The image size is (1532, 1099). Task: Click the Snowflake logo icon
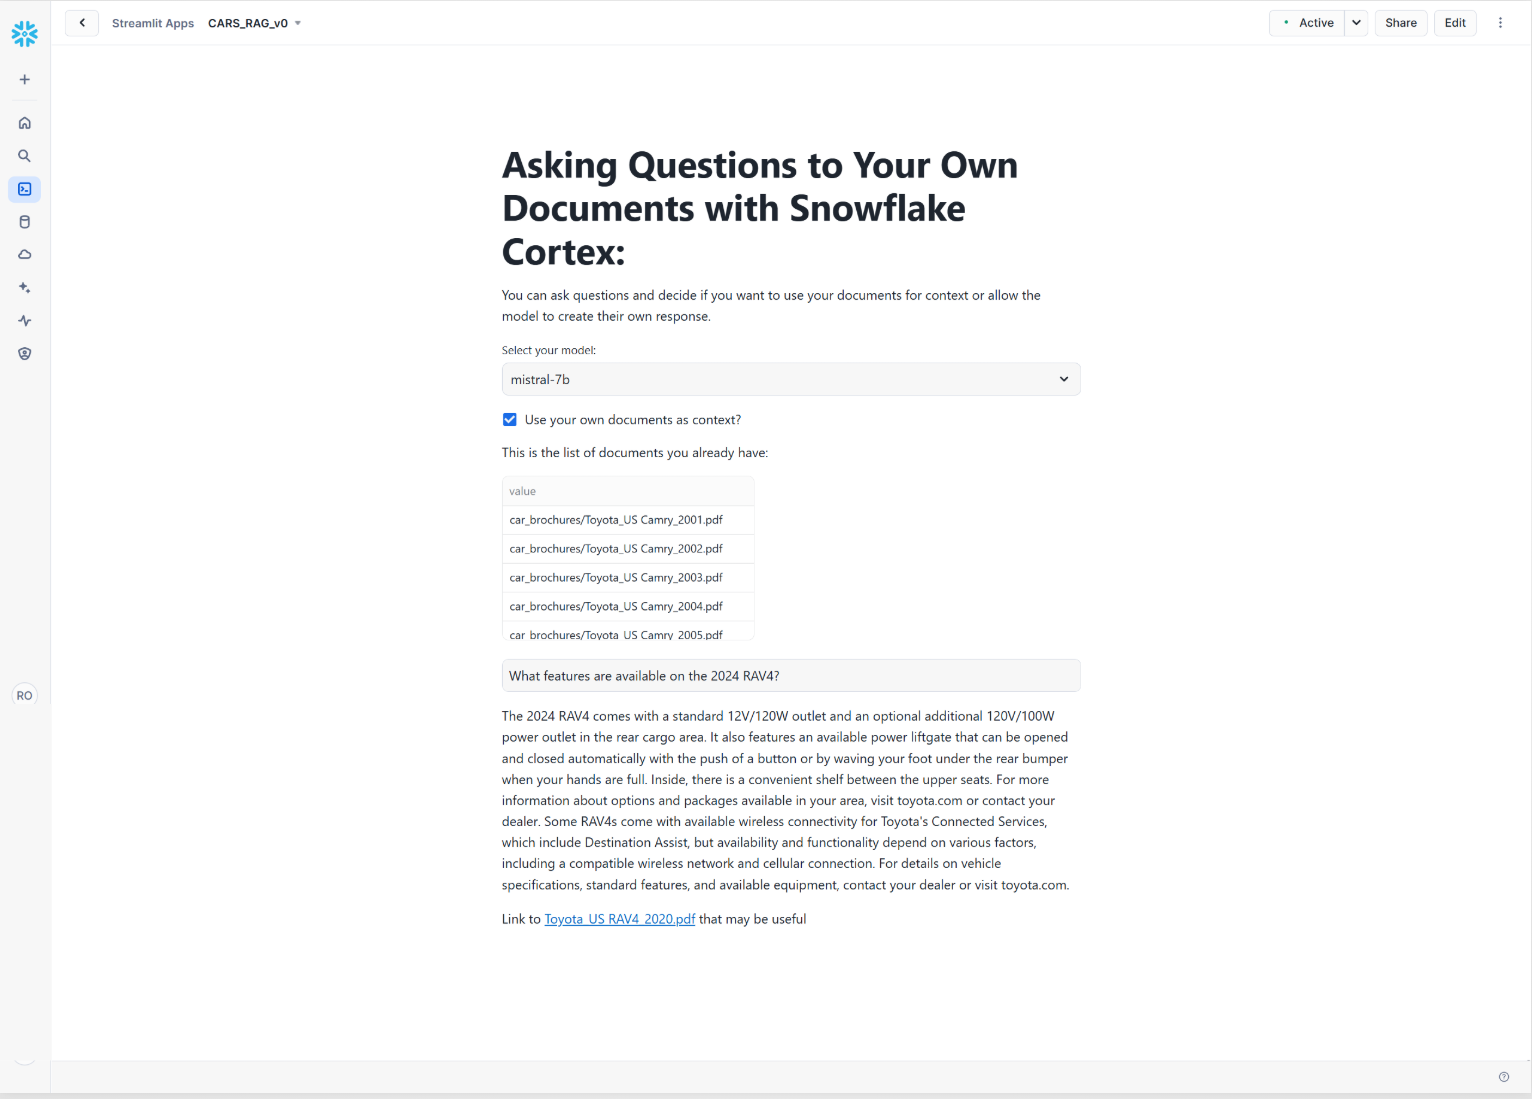point(25,34)
